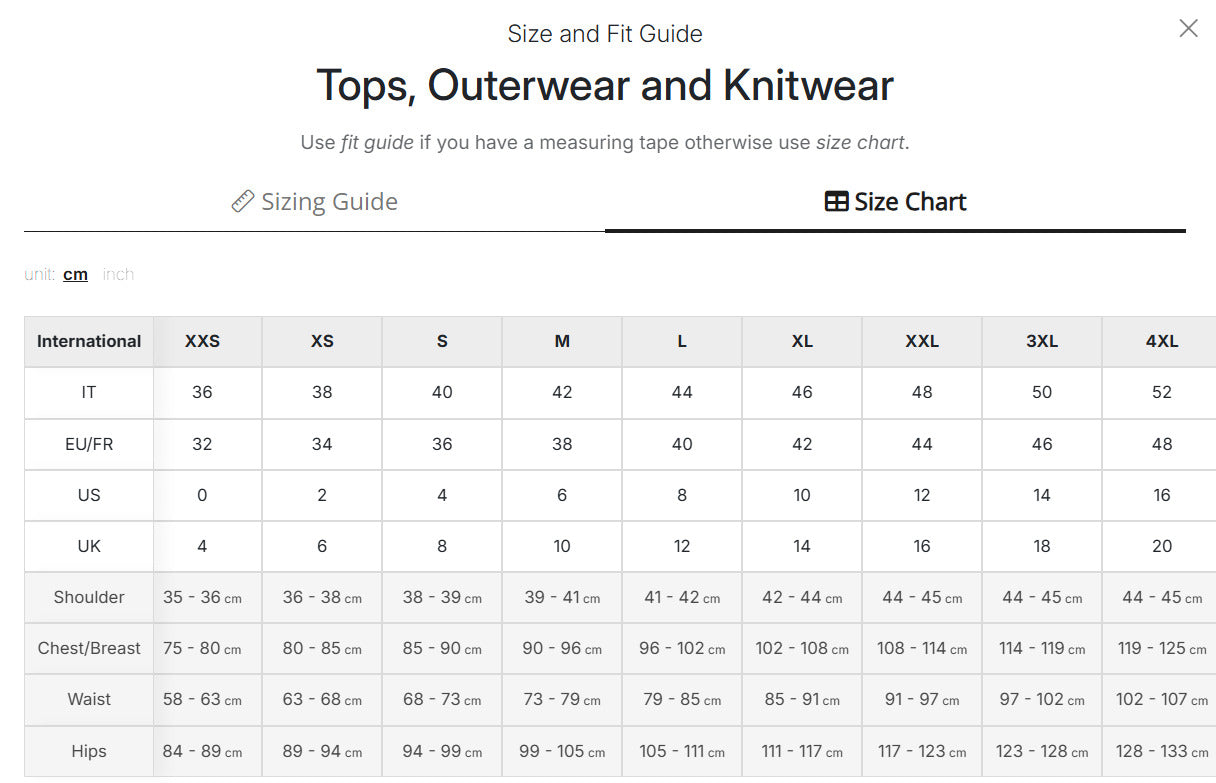Switch units to inch
Viewport: 1216px width, 783px height.
point(118,274)
